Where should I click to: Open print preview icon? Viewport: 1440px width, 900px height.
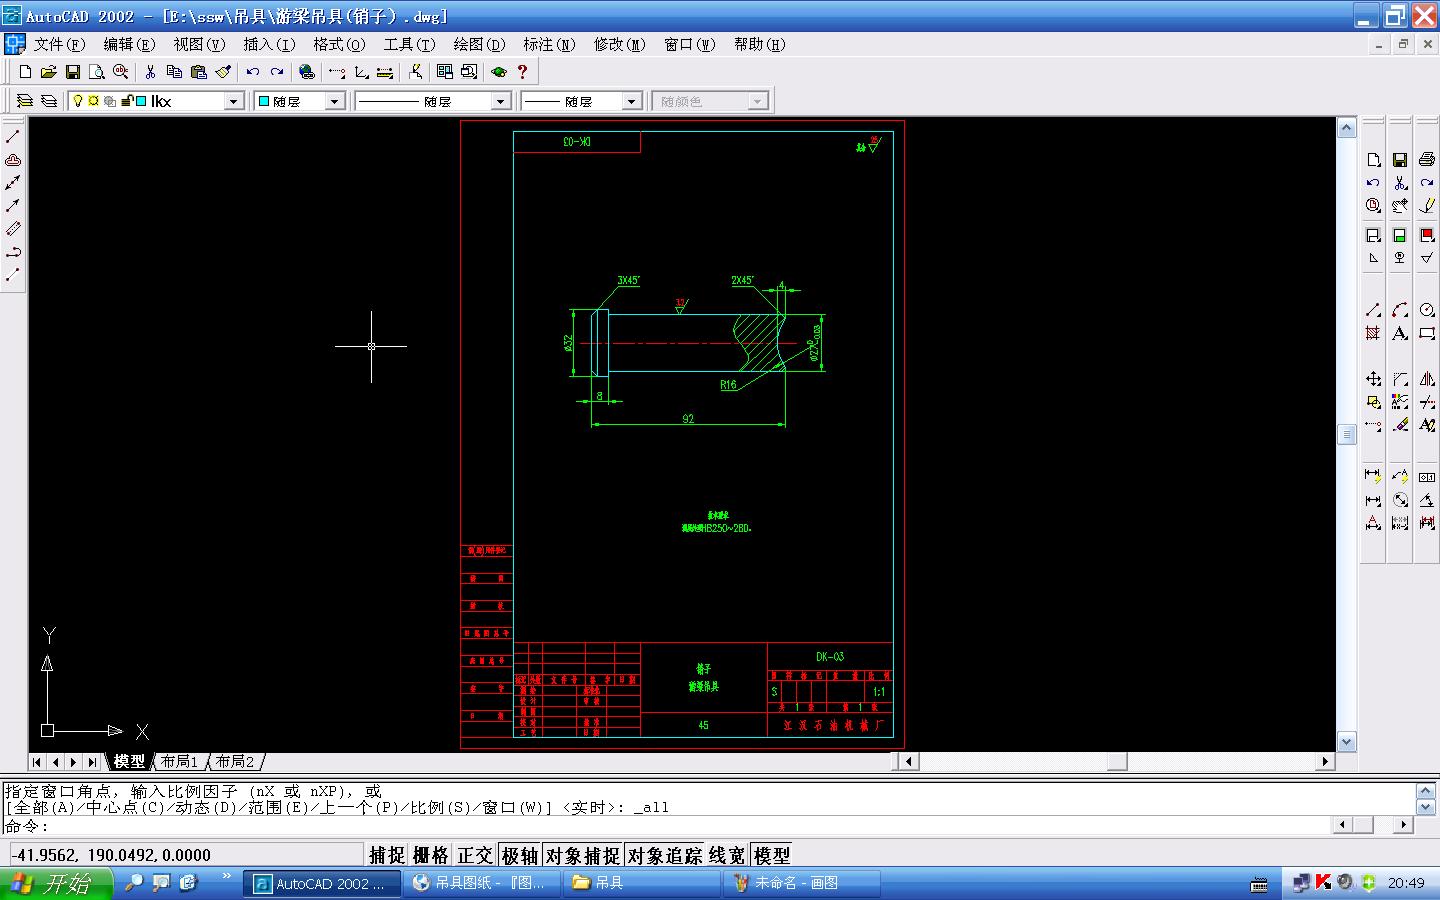[96, 72]
